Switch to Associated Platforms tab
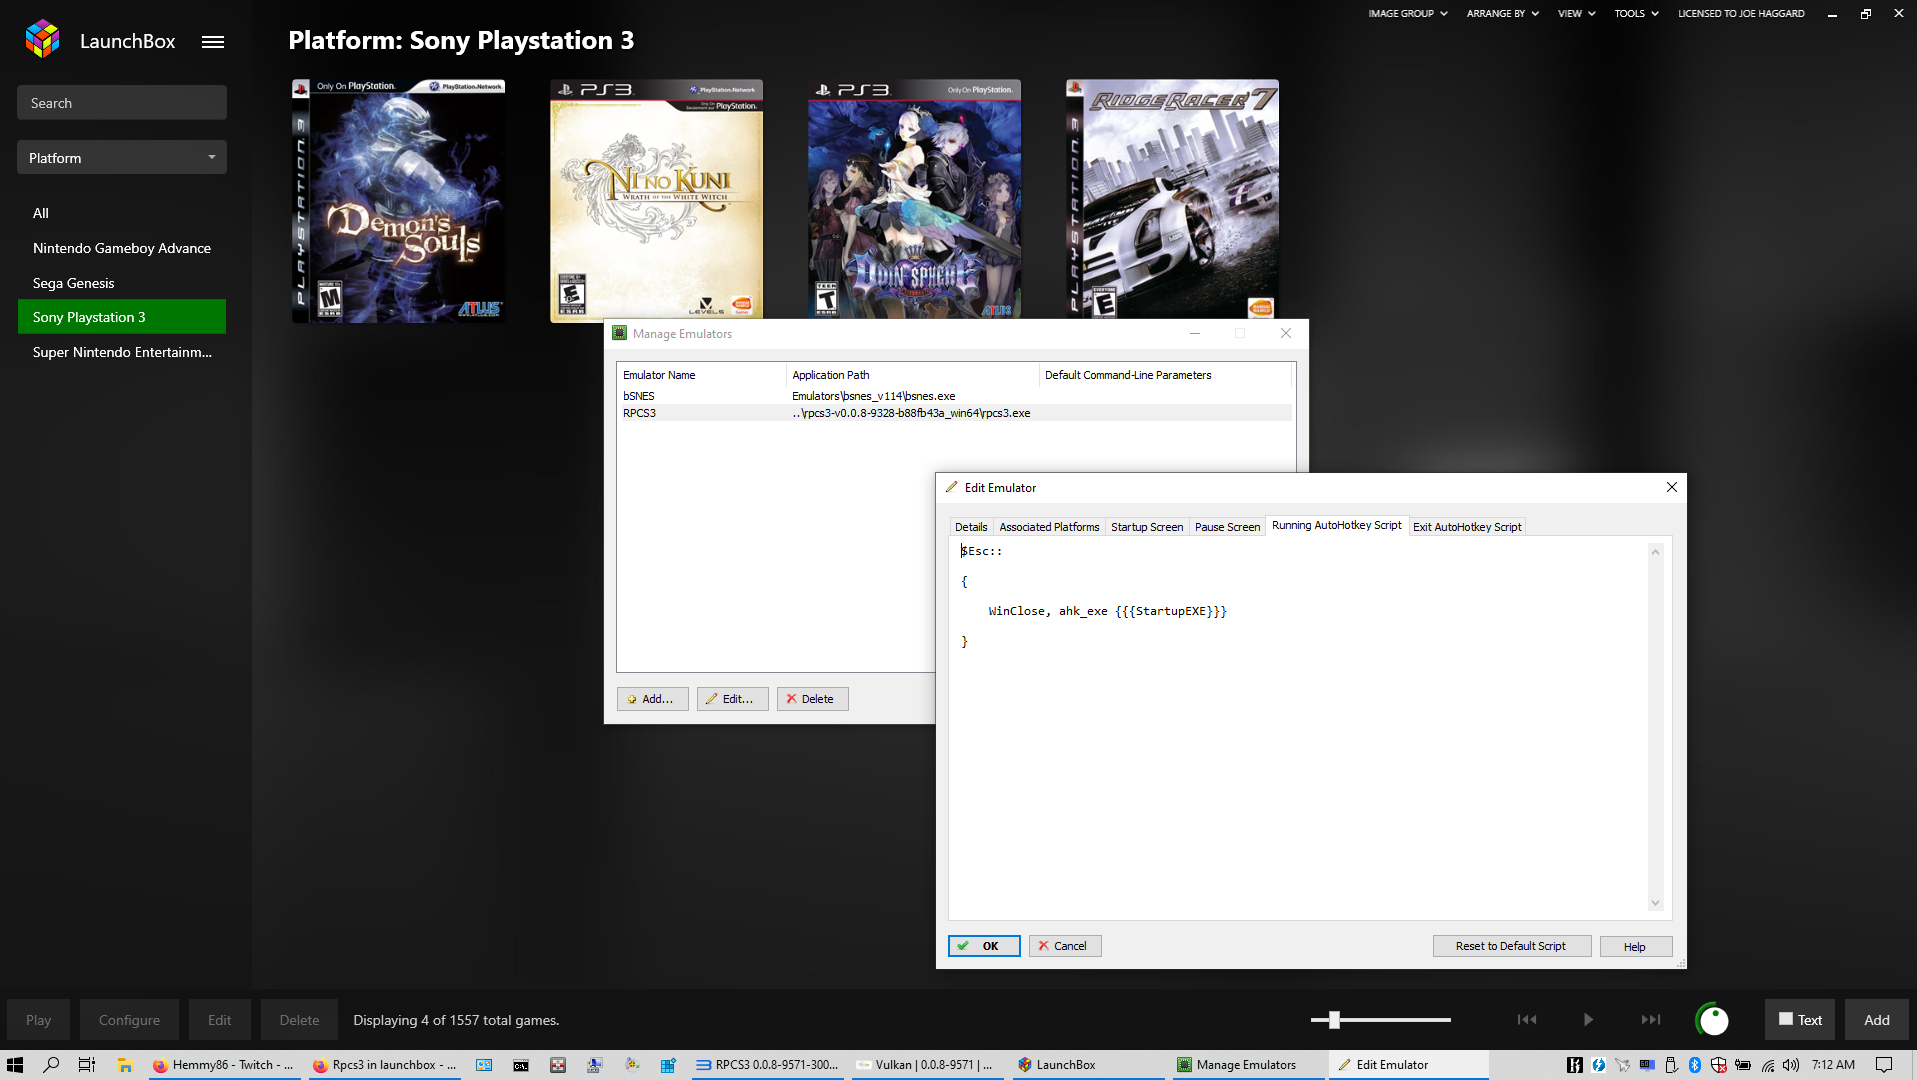1917x1080 pixels. pyautogui.click(x=1049, y=527)
